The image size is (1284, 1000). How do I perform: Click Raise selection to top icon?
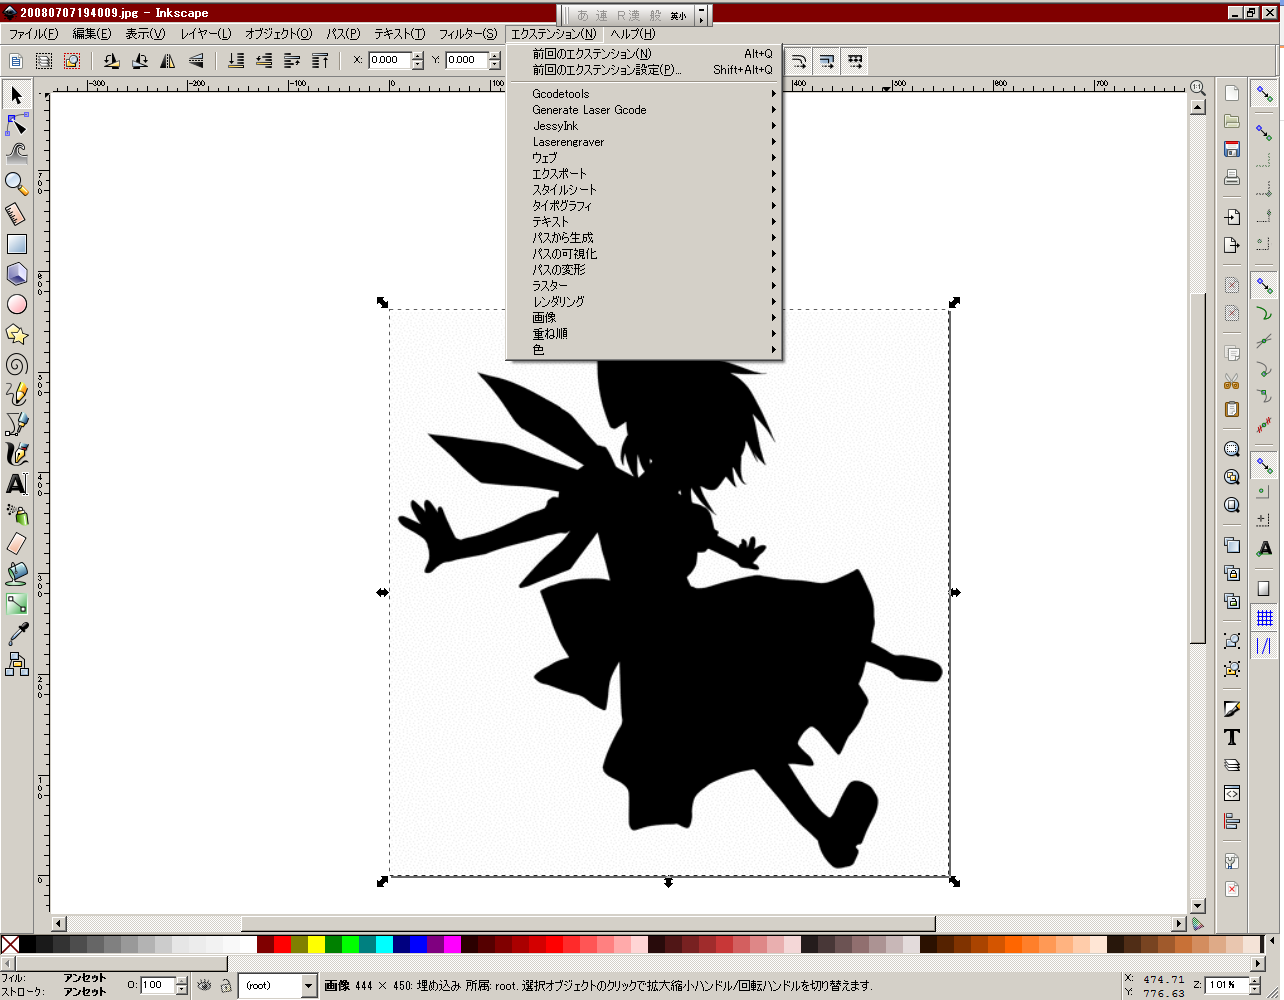point(320,61)
